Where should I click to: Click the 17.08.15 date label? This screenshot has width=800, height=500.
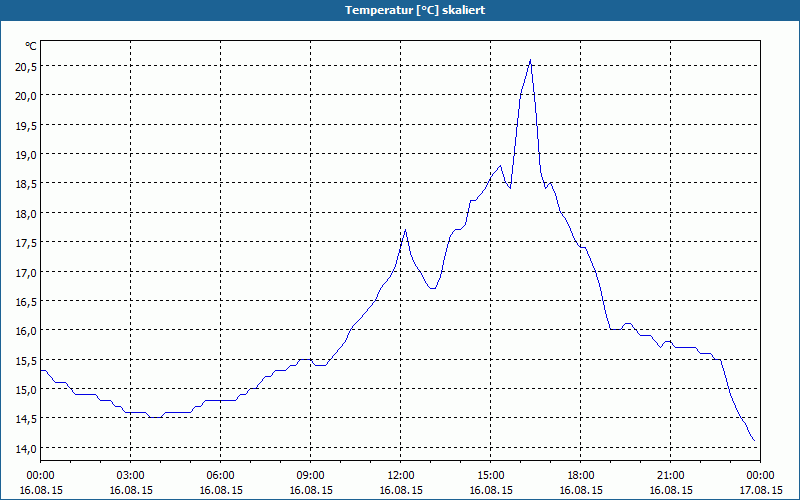761,490
